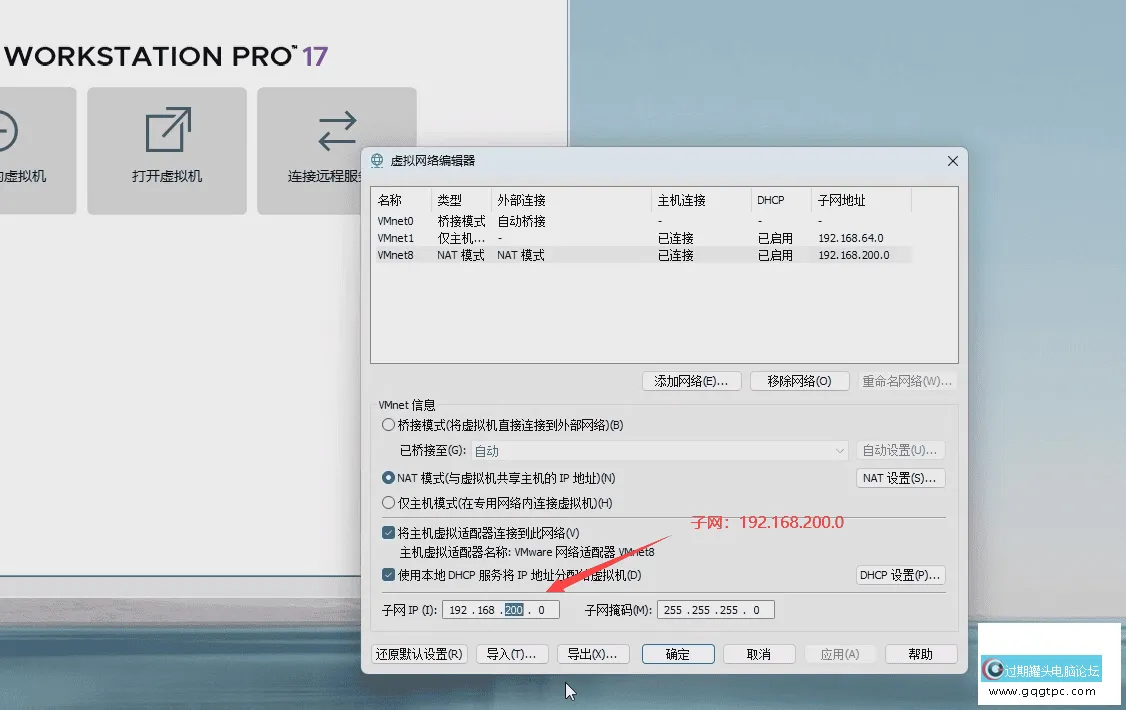Click the subnet IP input field
This screenshot has height=710, width=1126.
(500, 609)
